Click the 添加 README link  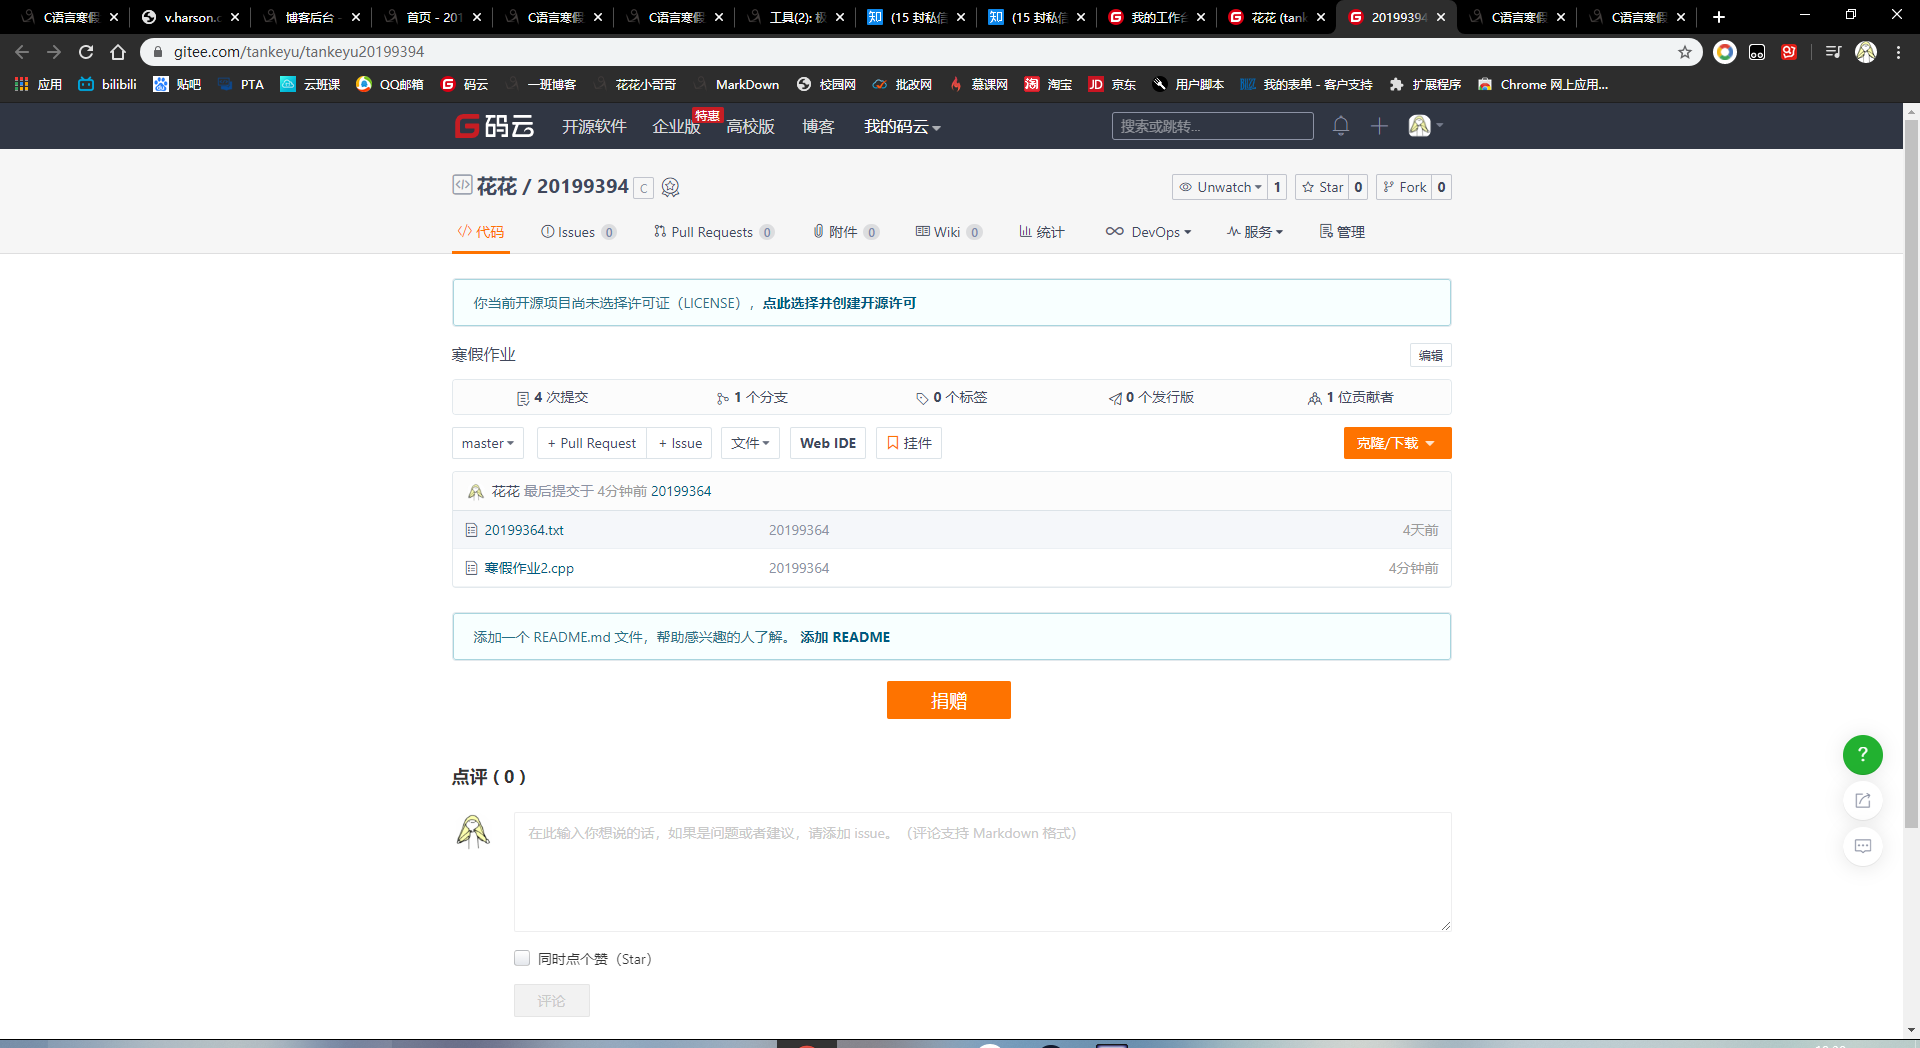coord(845,637)
